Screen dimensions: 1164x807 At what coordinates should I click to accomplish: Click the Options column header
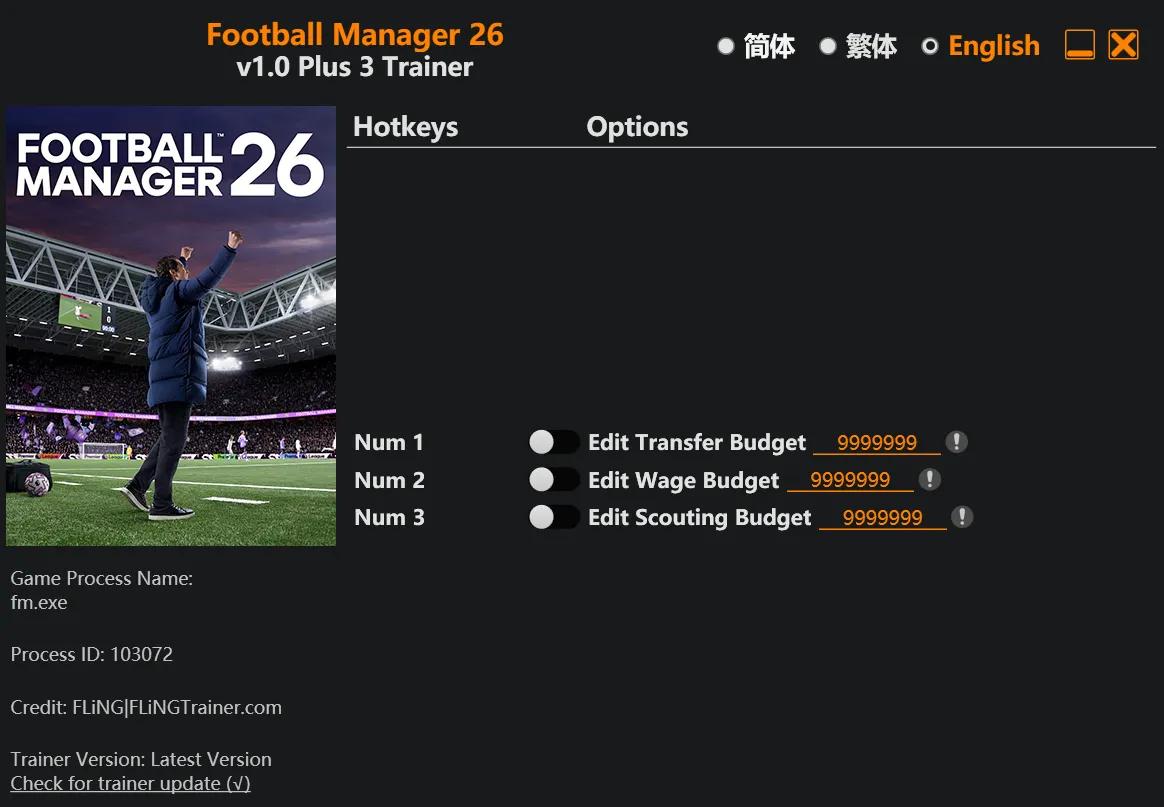click(637, 127)
